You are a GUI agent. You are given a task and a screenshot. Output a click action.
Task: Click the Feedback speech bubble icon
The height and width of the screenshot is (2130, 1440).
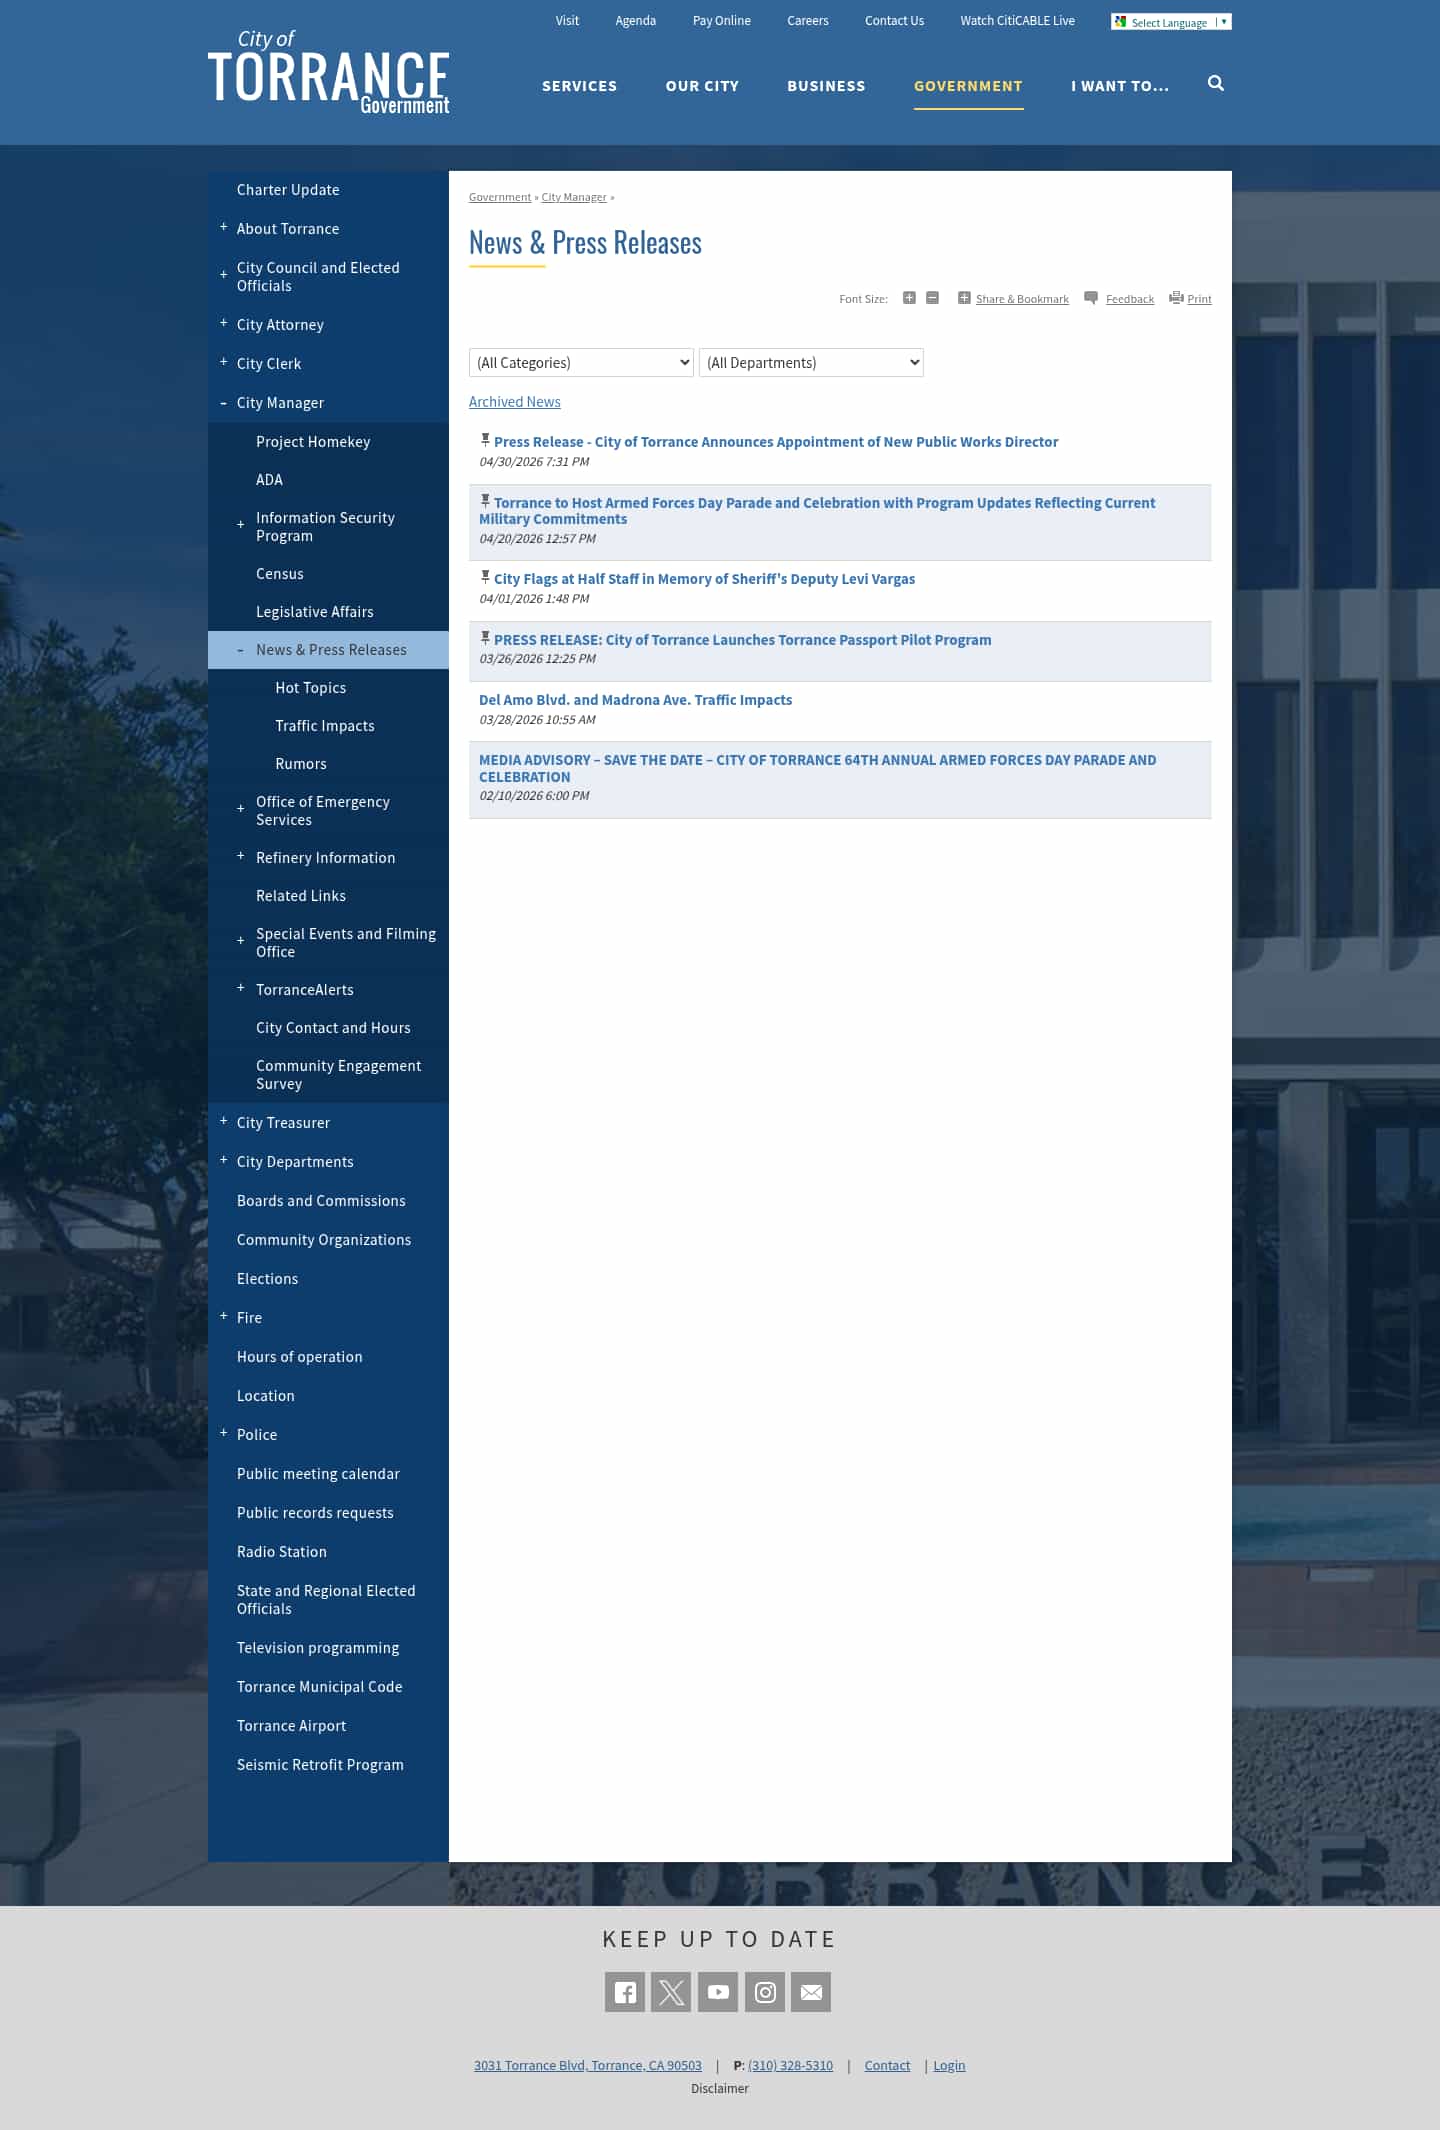point(1091,298)
